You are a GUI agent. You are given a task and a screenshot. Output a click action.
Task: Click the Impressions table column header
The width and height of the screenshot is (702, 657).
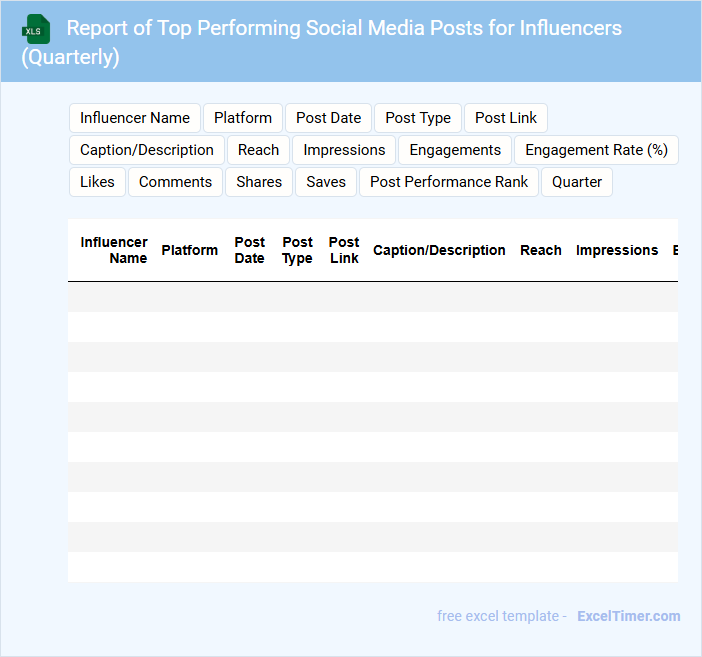click(617, 250)
